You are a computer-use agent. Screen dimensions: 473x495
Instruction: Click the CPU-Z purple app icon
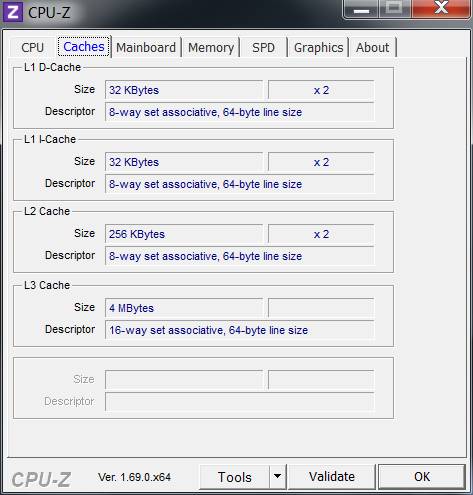13,12
